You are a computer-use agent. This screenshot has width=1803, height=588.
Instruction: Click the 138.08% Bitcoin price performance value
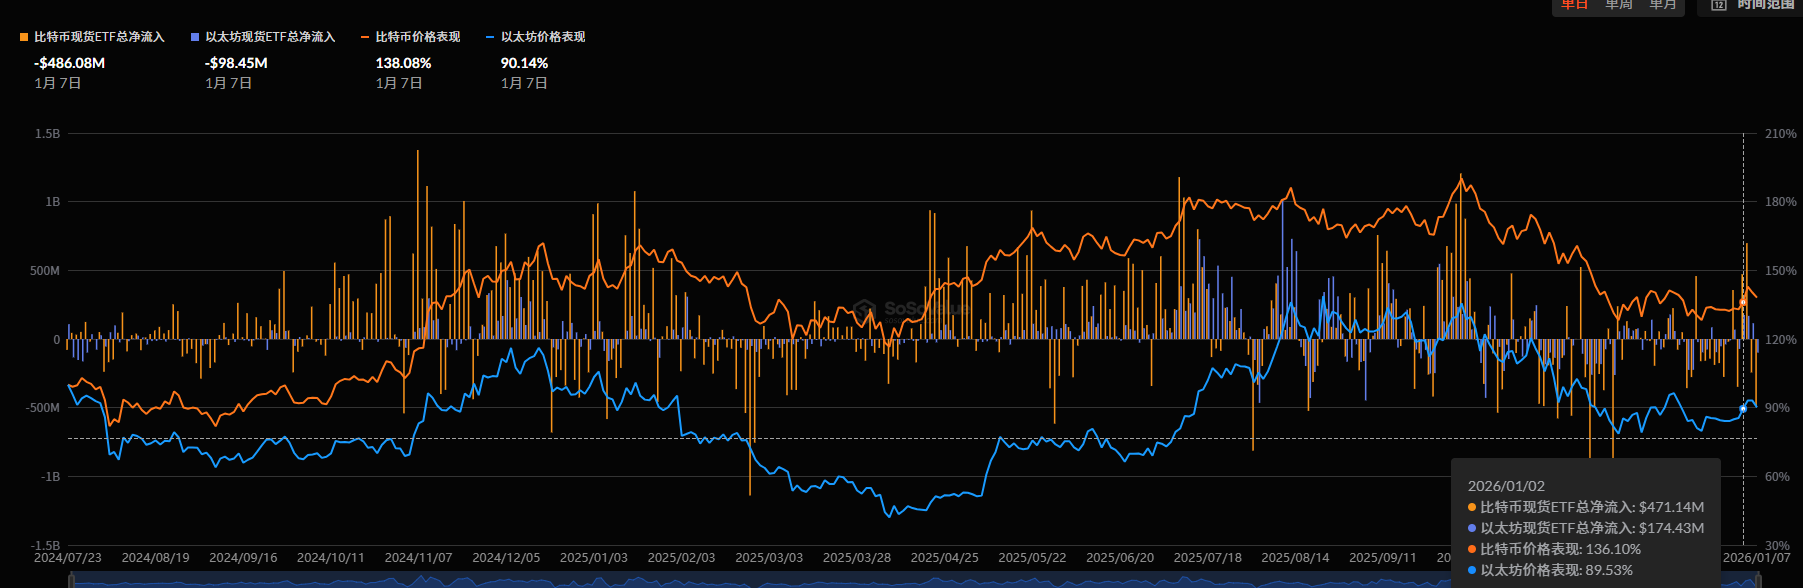403,63
